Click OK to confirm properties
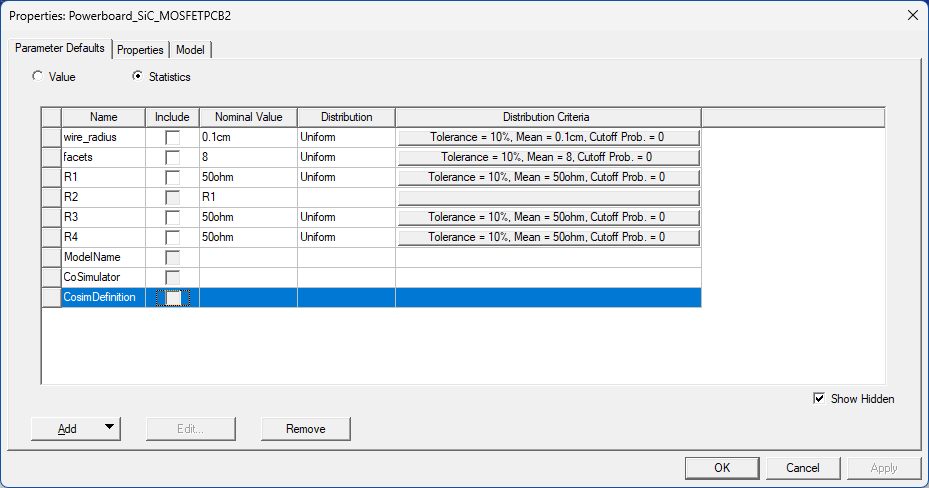Screen dimensions: 929x488 coord(722,468)
